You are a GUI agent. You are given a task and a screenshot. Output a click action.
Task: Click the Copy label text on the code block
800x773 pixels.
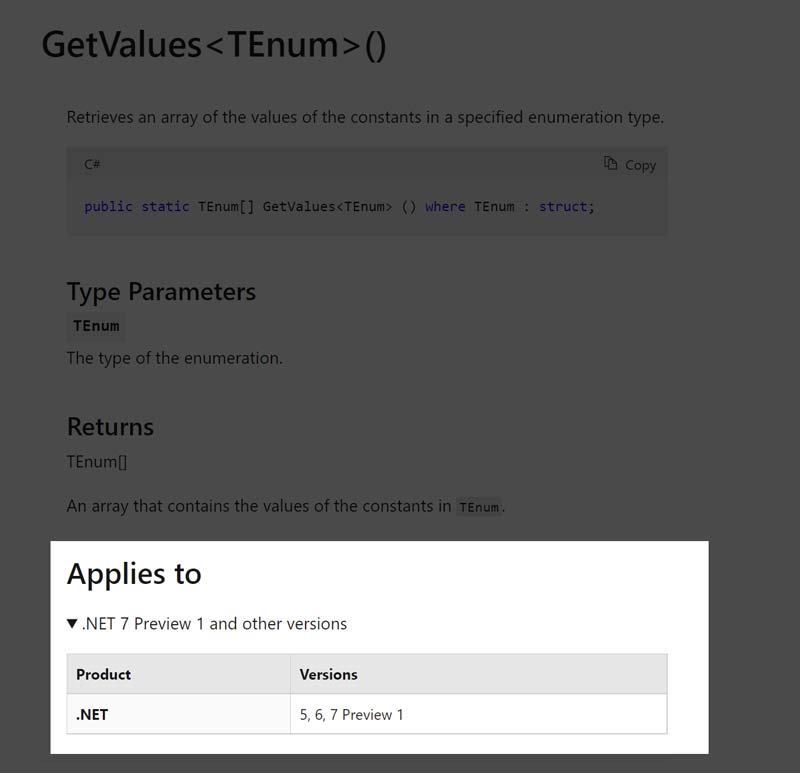tap(640, 165)
